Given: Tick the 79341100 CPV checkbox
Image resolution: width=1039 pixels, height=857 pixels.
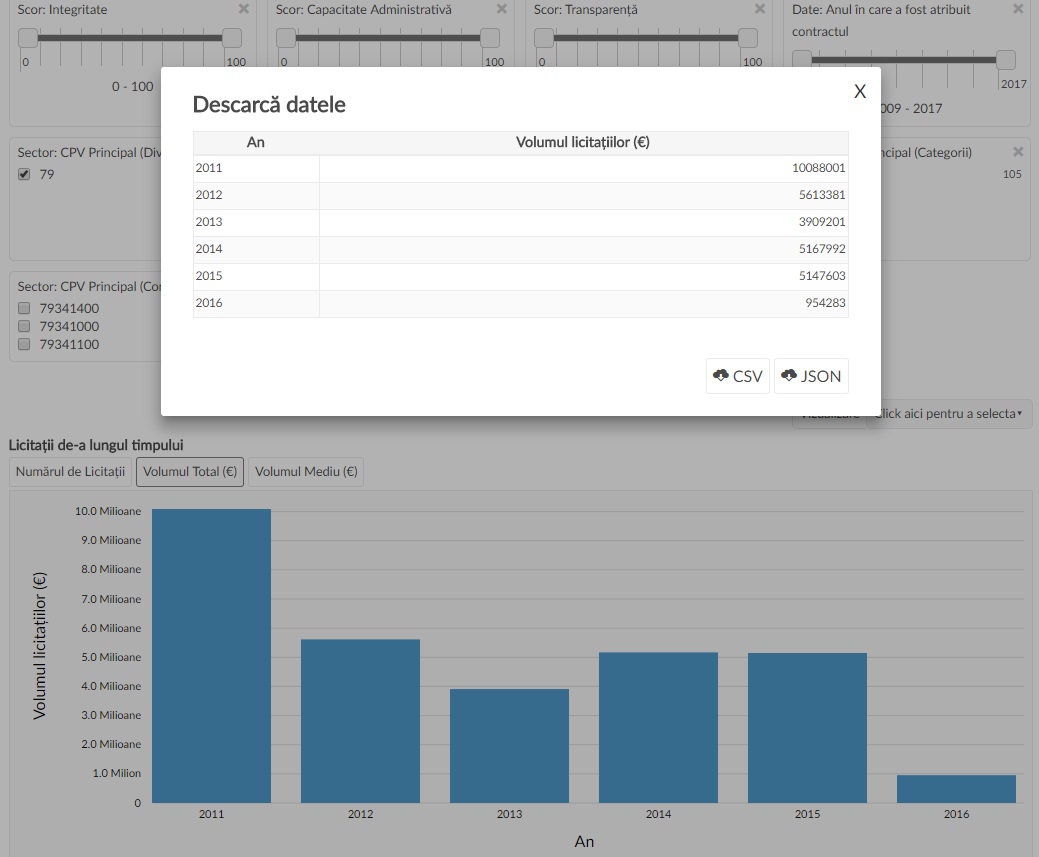Looking at the screenshot, I should click(x=25, y=344).
